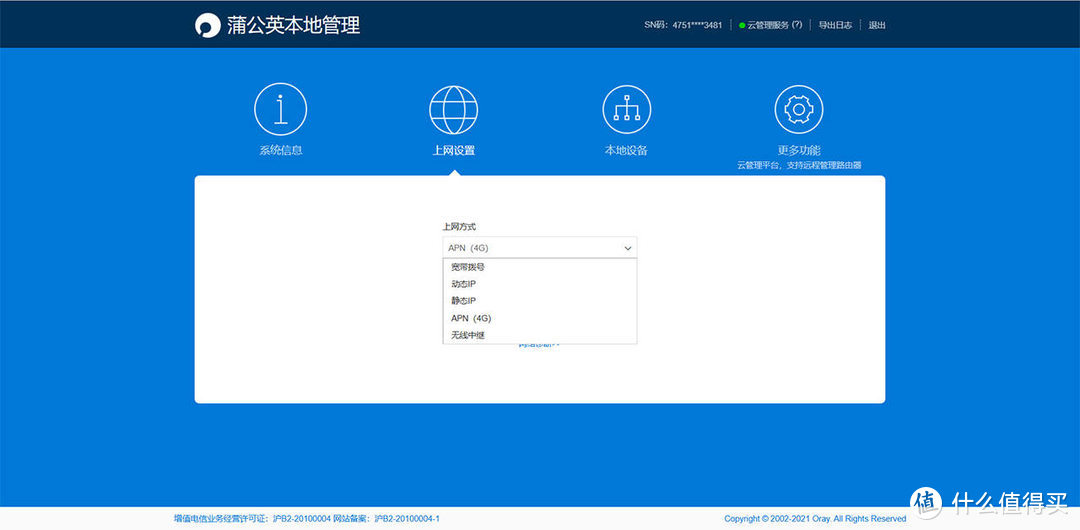The image size is (1080, 530).
Task: Choose 宽带拨号 from the dropdown list
Action: coord(468,267)
